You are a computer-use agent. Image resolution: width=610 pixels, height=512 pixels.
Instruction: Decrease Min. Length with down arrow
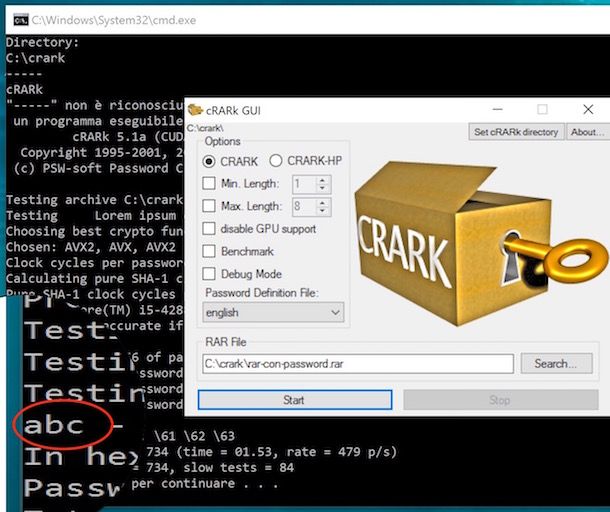click(x=323, y=188)
